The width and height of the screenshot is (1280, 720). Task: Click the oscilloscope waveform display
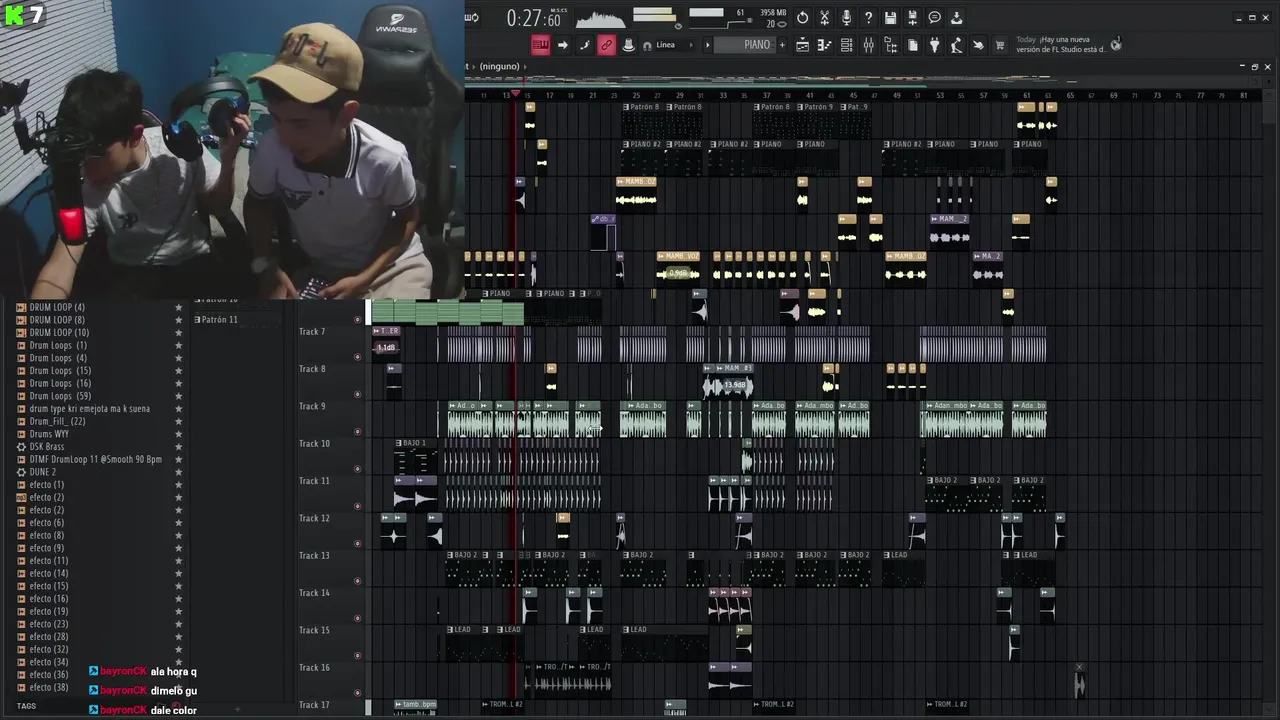[x=600, y=18]
